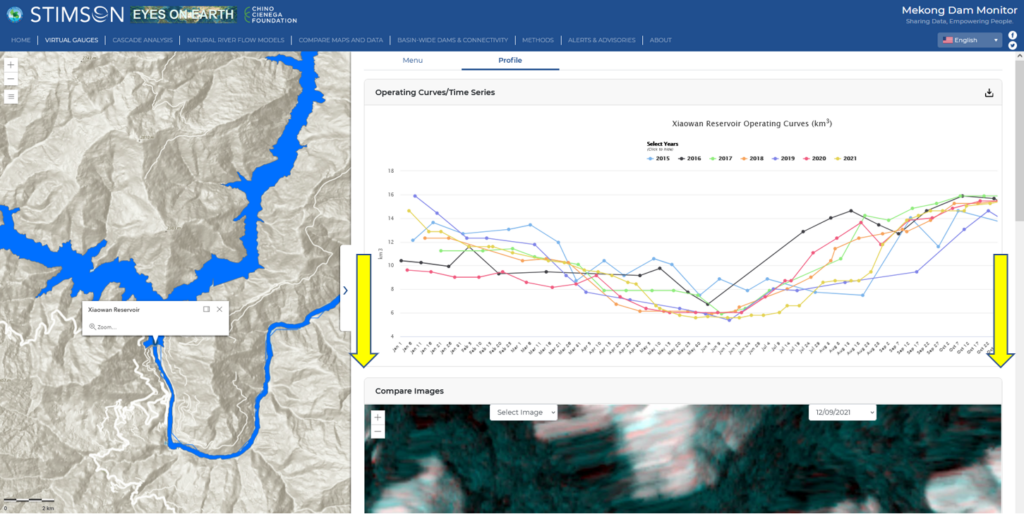Viewport: 1024px width, 519px height.
Task: Click the Zoom link in reservoir popup
Action: (x=104, y=326)
